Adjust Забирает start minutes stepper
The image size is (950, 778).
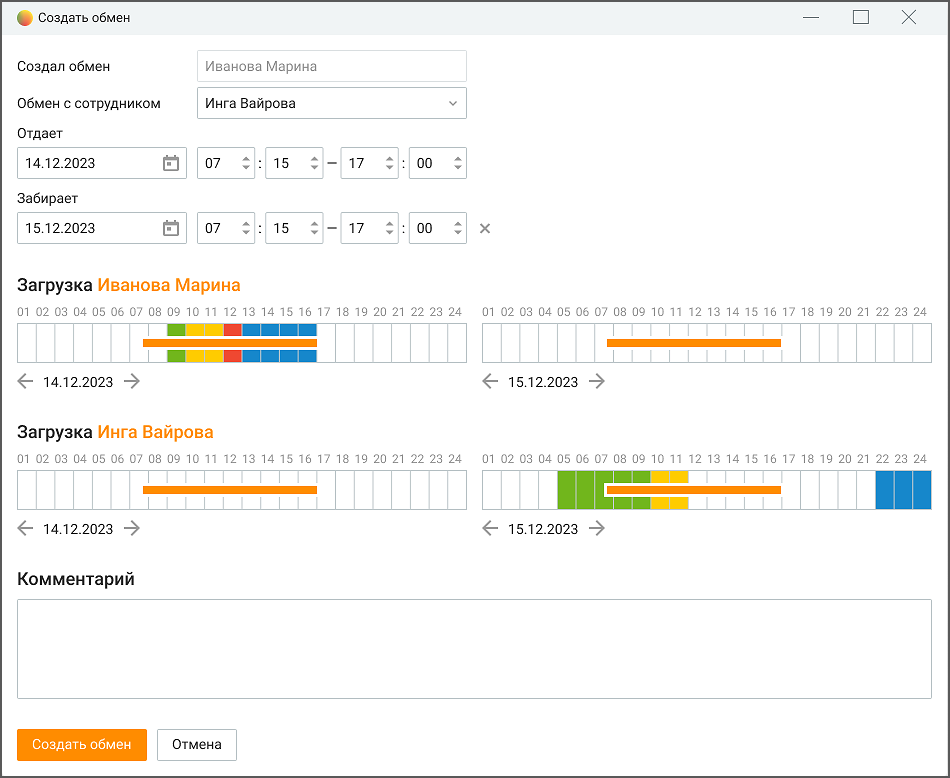point(314,228)
